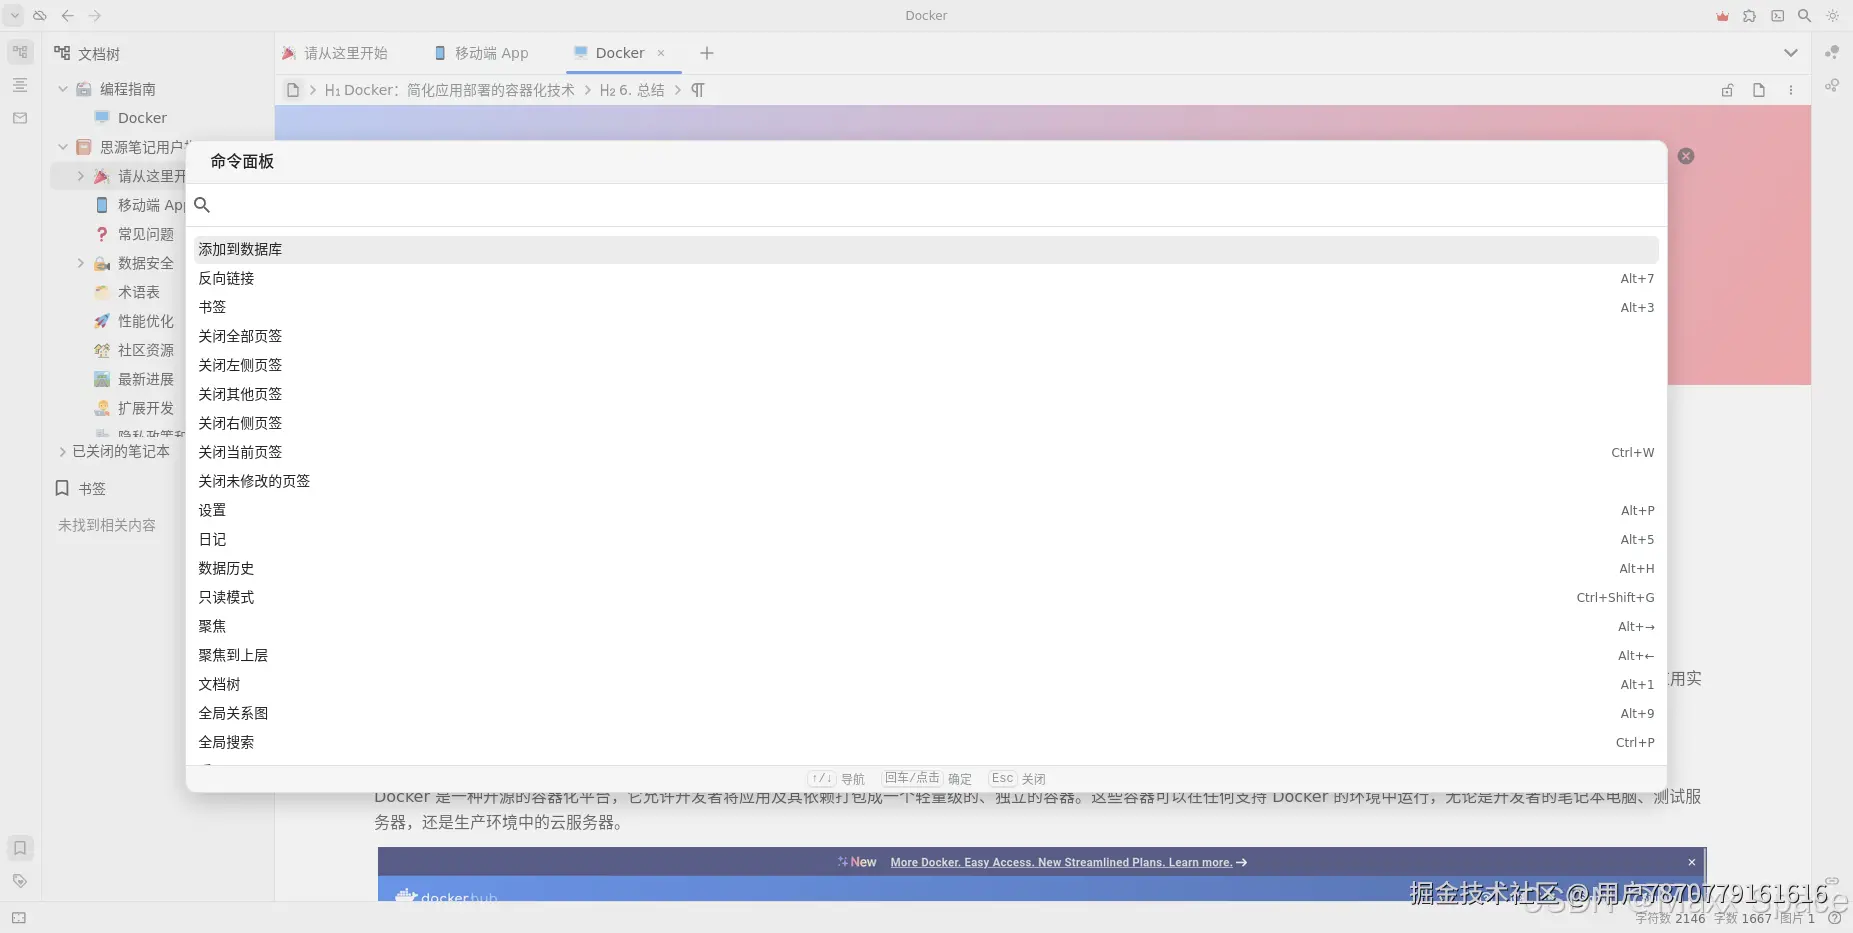Open the 最新进展 document
1853x933 pixels.
146,379
